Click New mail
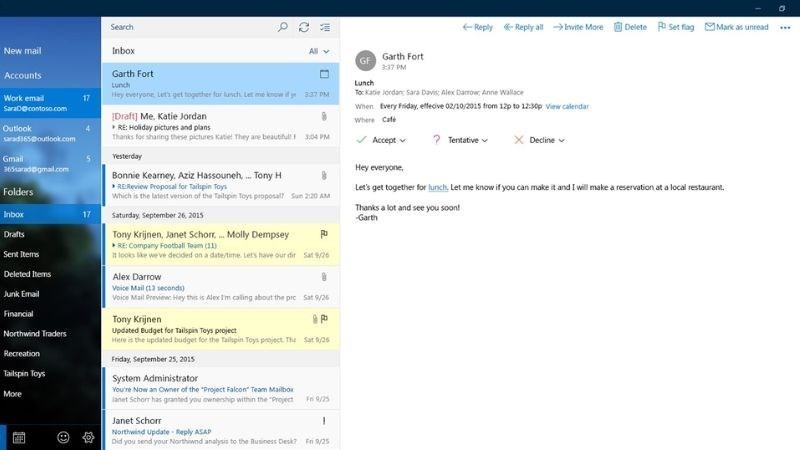The width and height of the screenshot is (800, 450). point(22,51)
